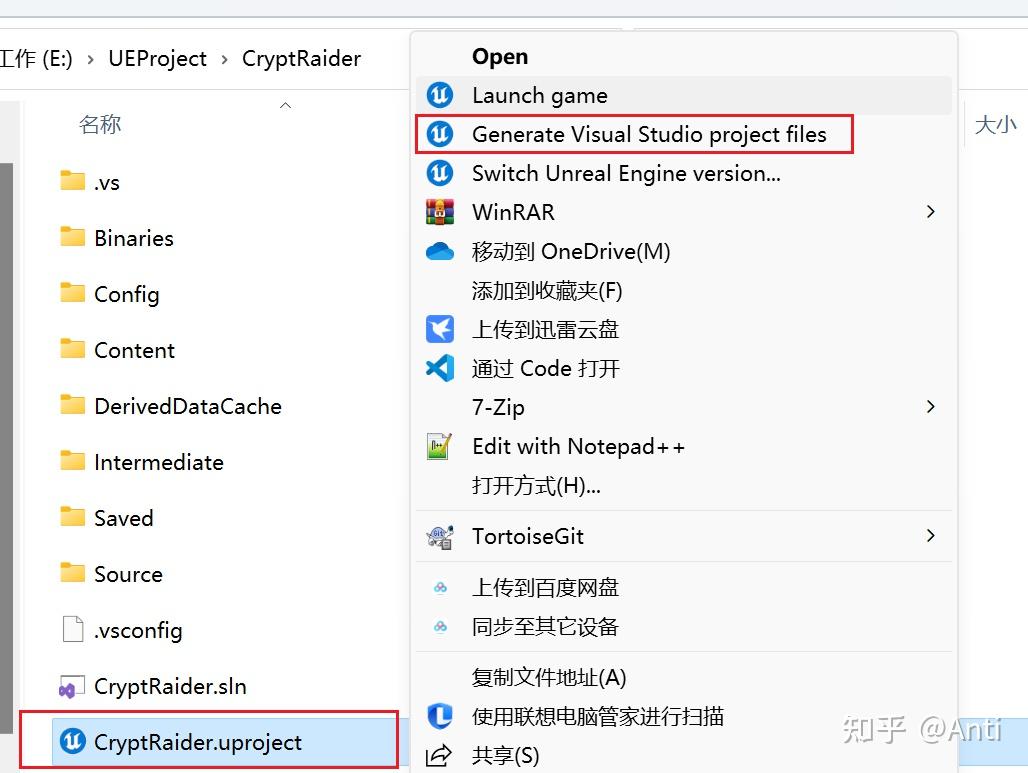This screenshot has height=773, width=1028.
Task: Expand the WinRAR submenu
Action: 930,212
